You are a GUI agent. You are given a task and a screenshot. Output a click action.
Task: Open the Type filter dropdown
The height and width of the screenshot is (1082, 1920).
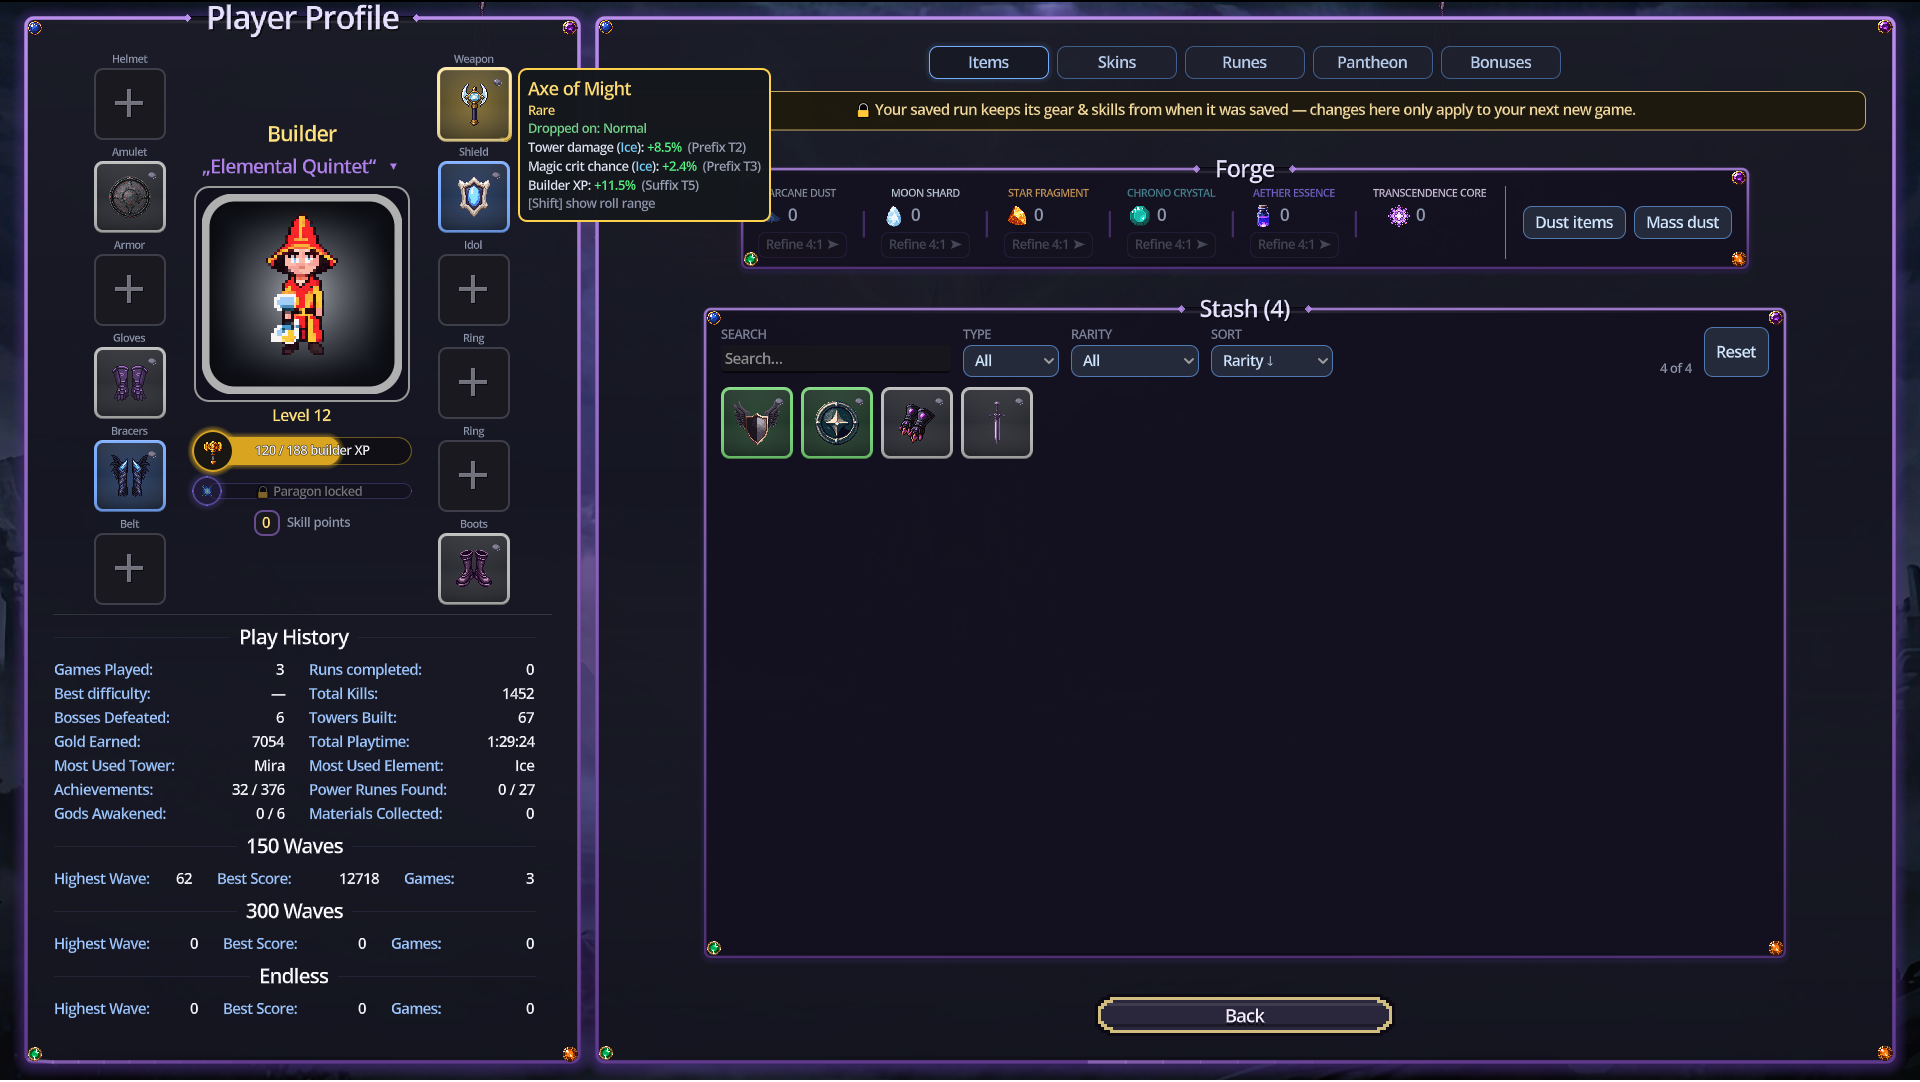coord(1010,361)
